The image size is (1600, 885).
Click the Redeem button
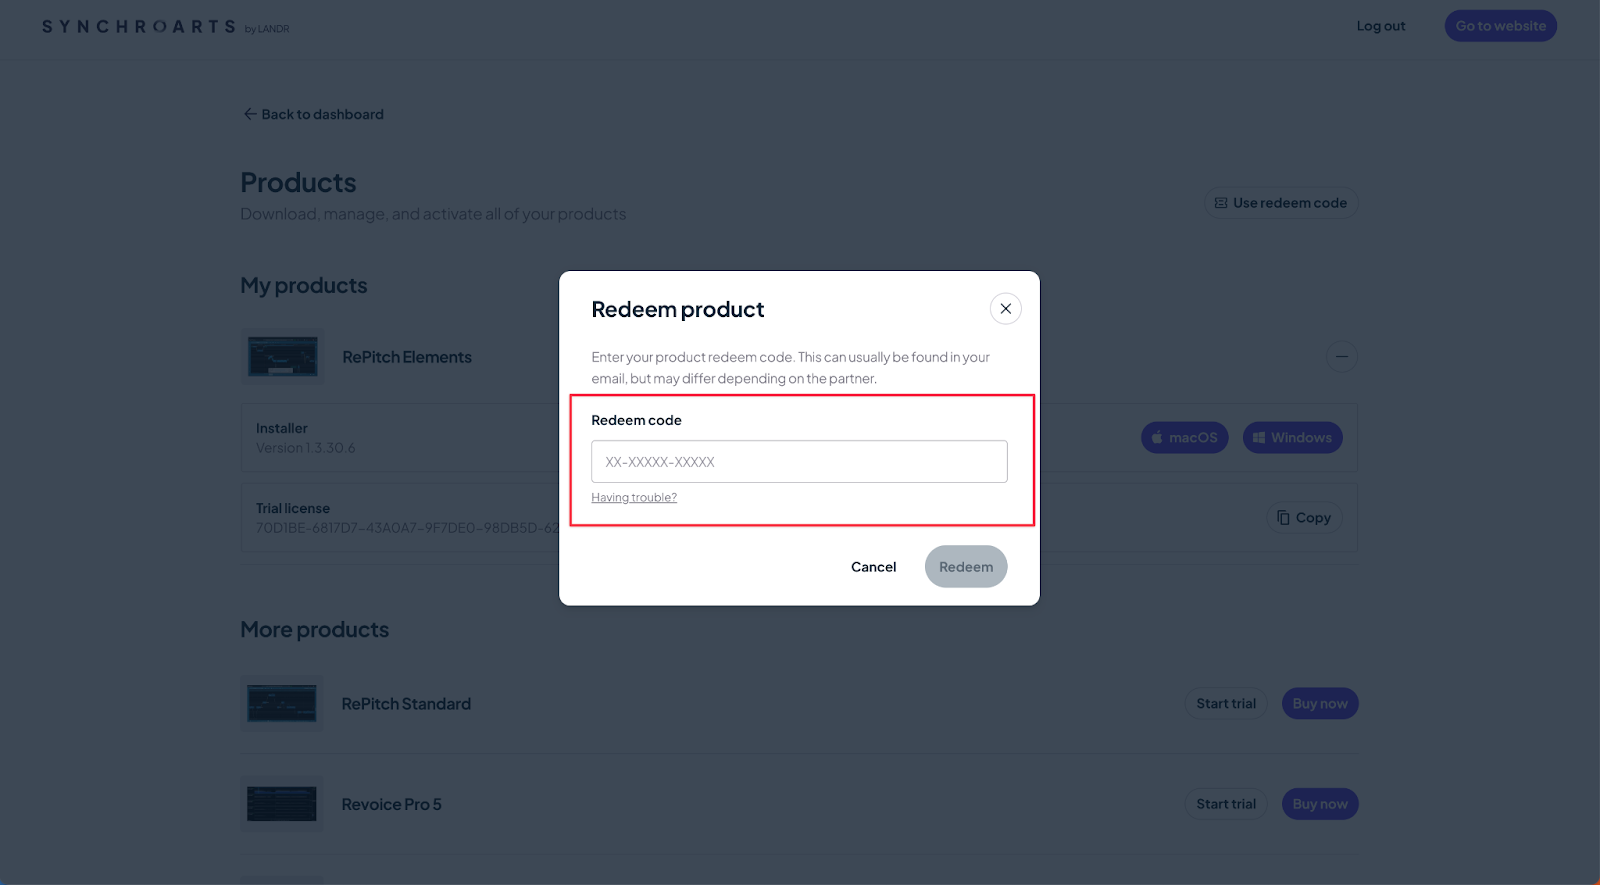click(x=965, y=567)
